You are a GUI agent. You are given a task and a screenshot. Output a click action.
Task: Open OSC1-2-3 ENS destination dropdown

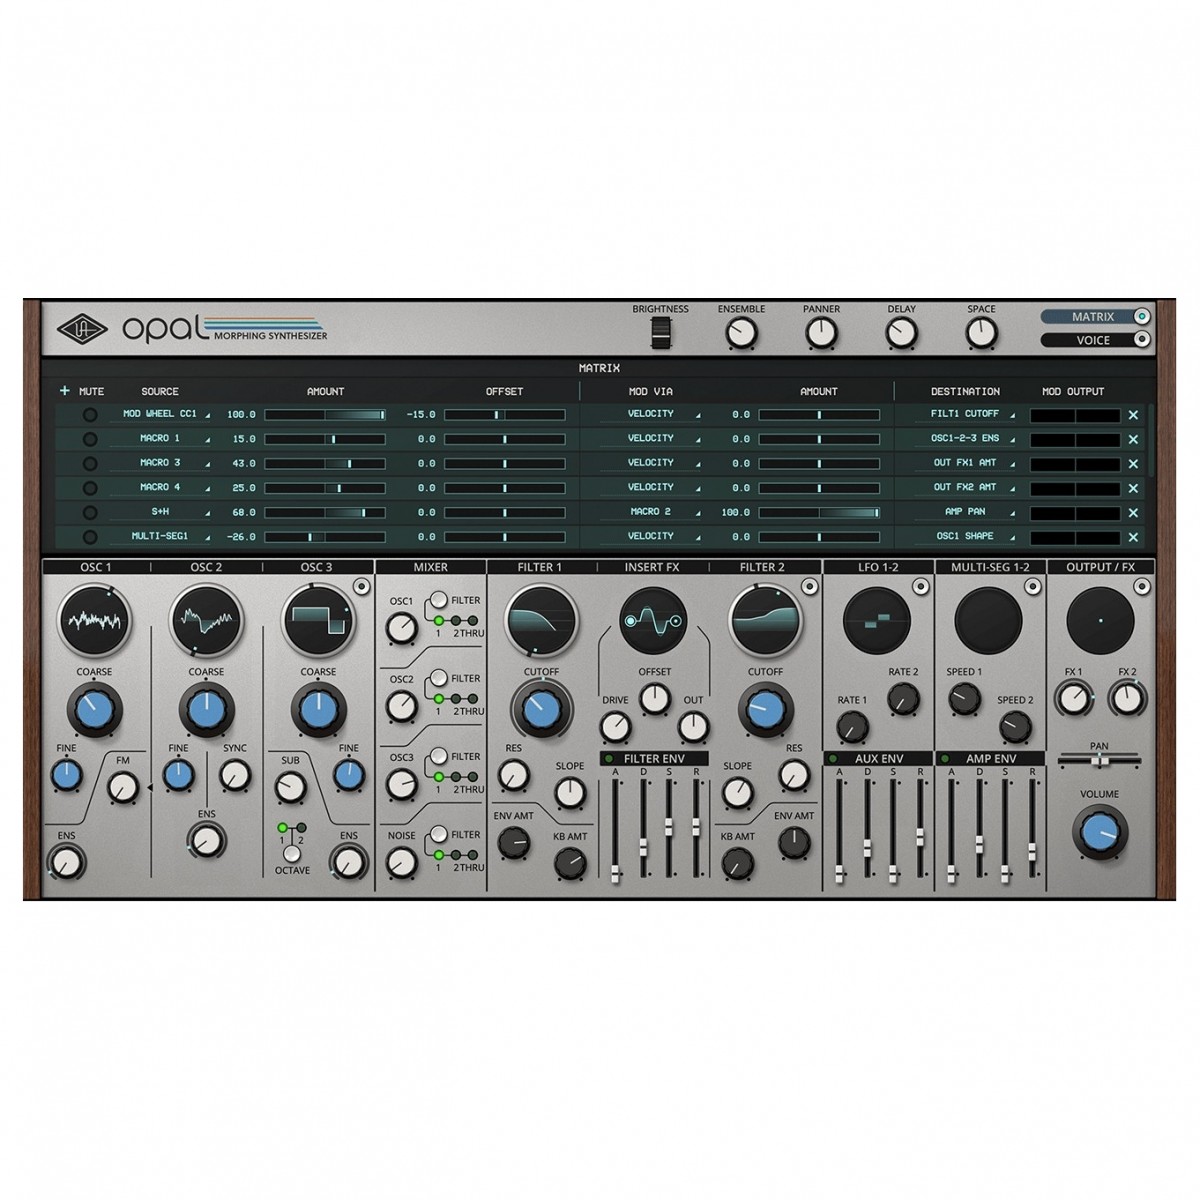(967, 439)
